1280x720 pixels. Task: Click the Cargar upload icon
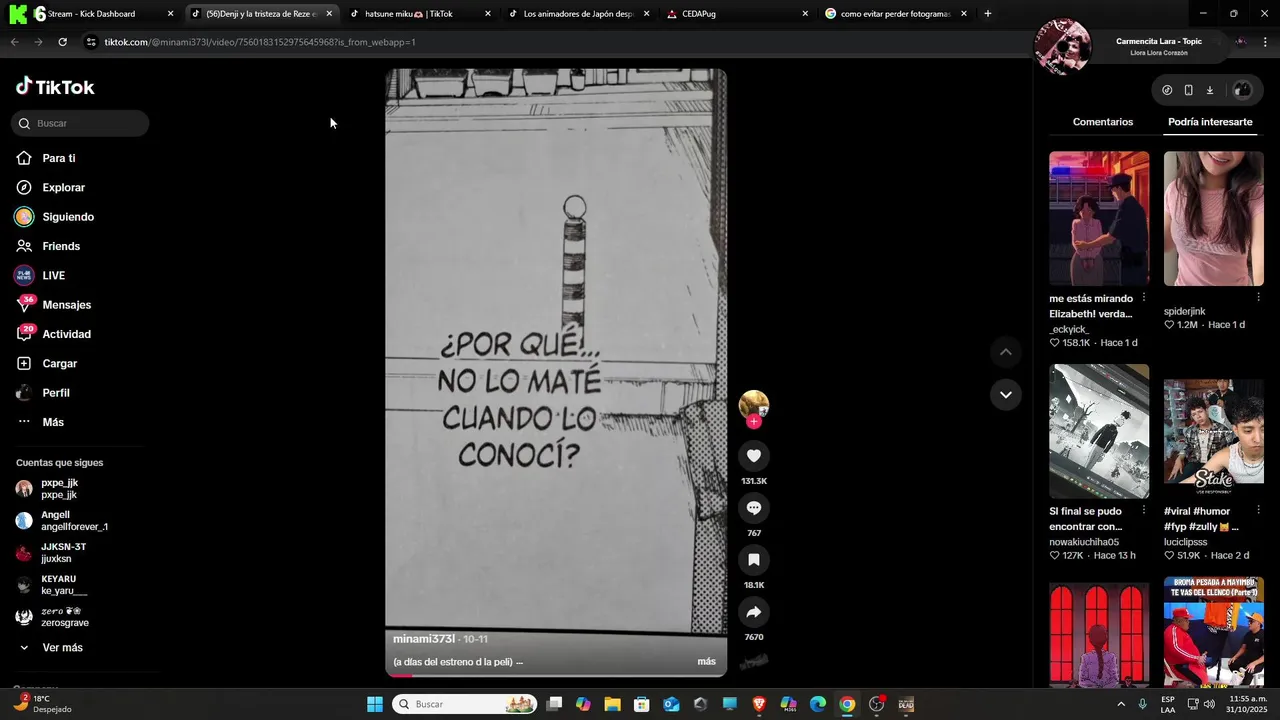pyautogui.click(x=24, y=363)
